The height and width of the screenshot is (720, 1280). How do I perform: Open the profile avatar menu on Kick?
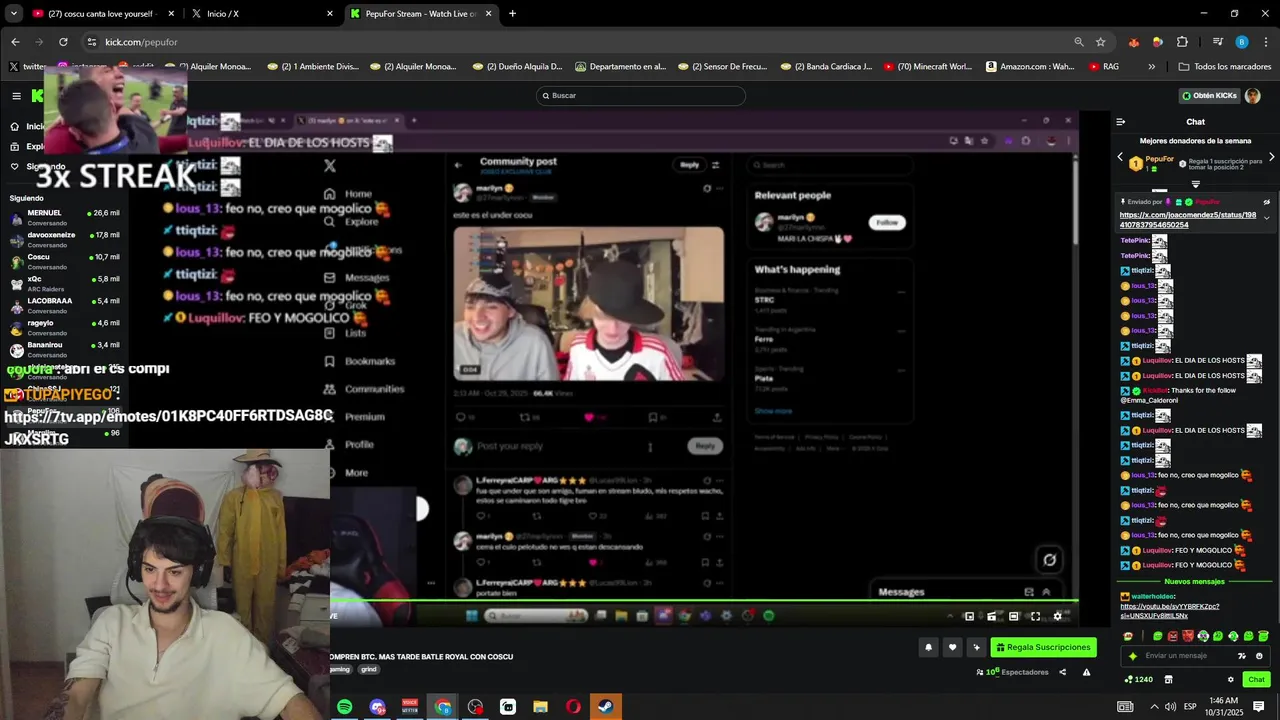tap(1252, 96)
